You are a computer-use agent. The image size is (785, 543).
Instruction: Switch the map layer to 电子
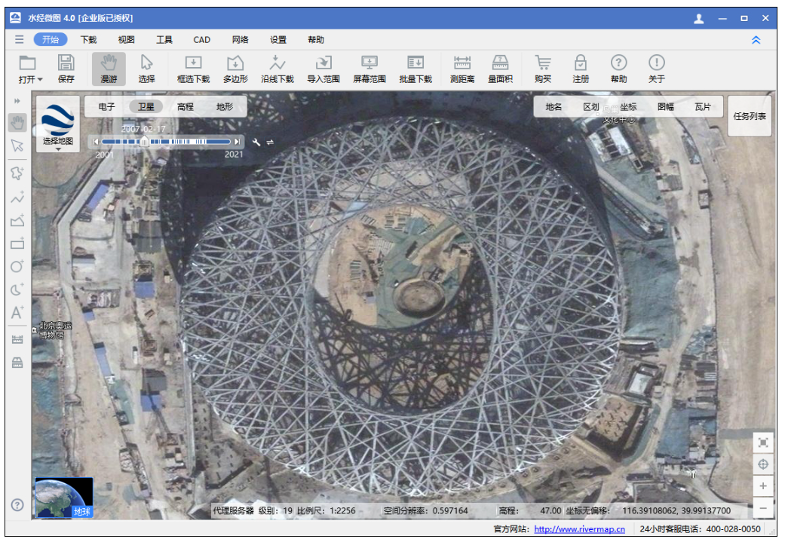106,106
